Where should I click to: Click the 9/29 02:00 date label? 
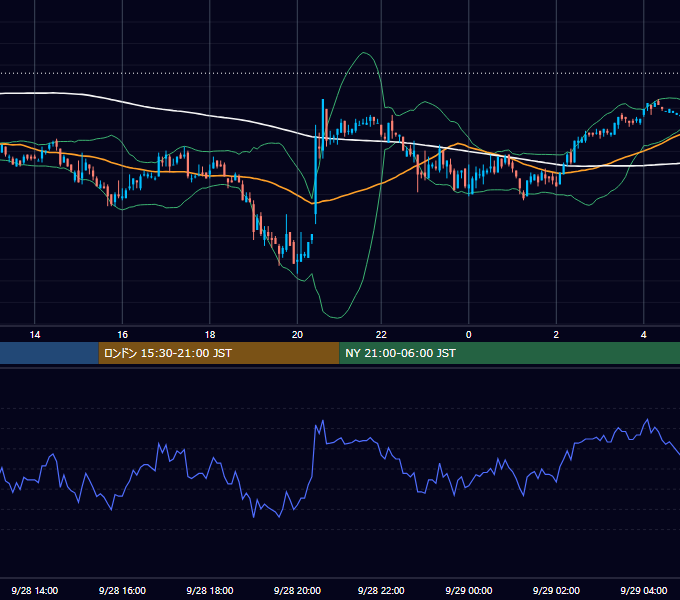(556, 590)
